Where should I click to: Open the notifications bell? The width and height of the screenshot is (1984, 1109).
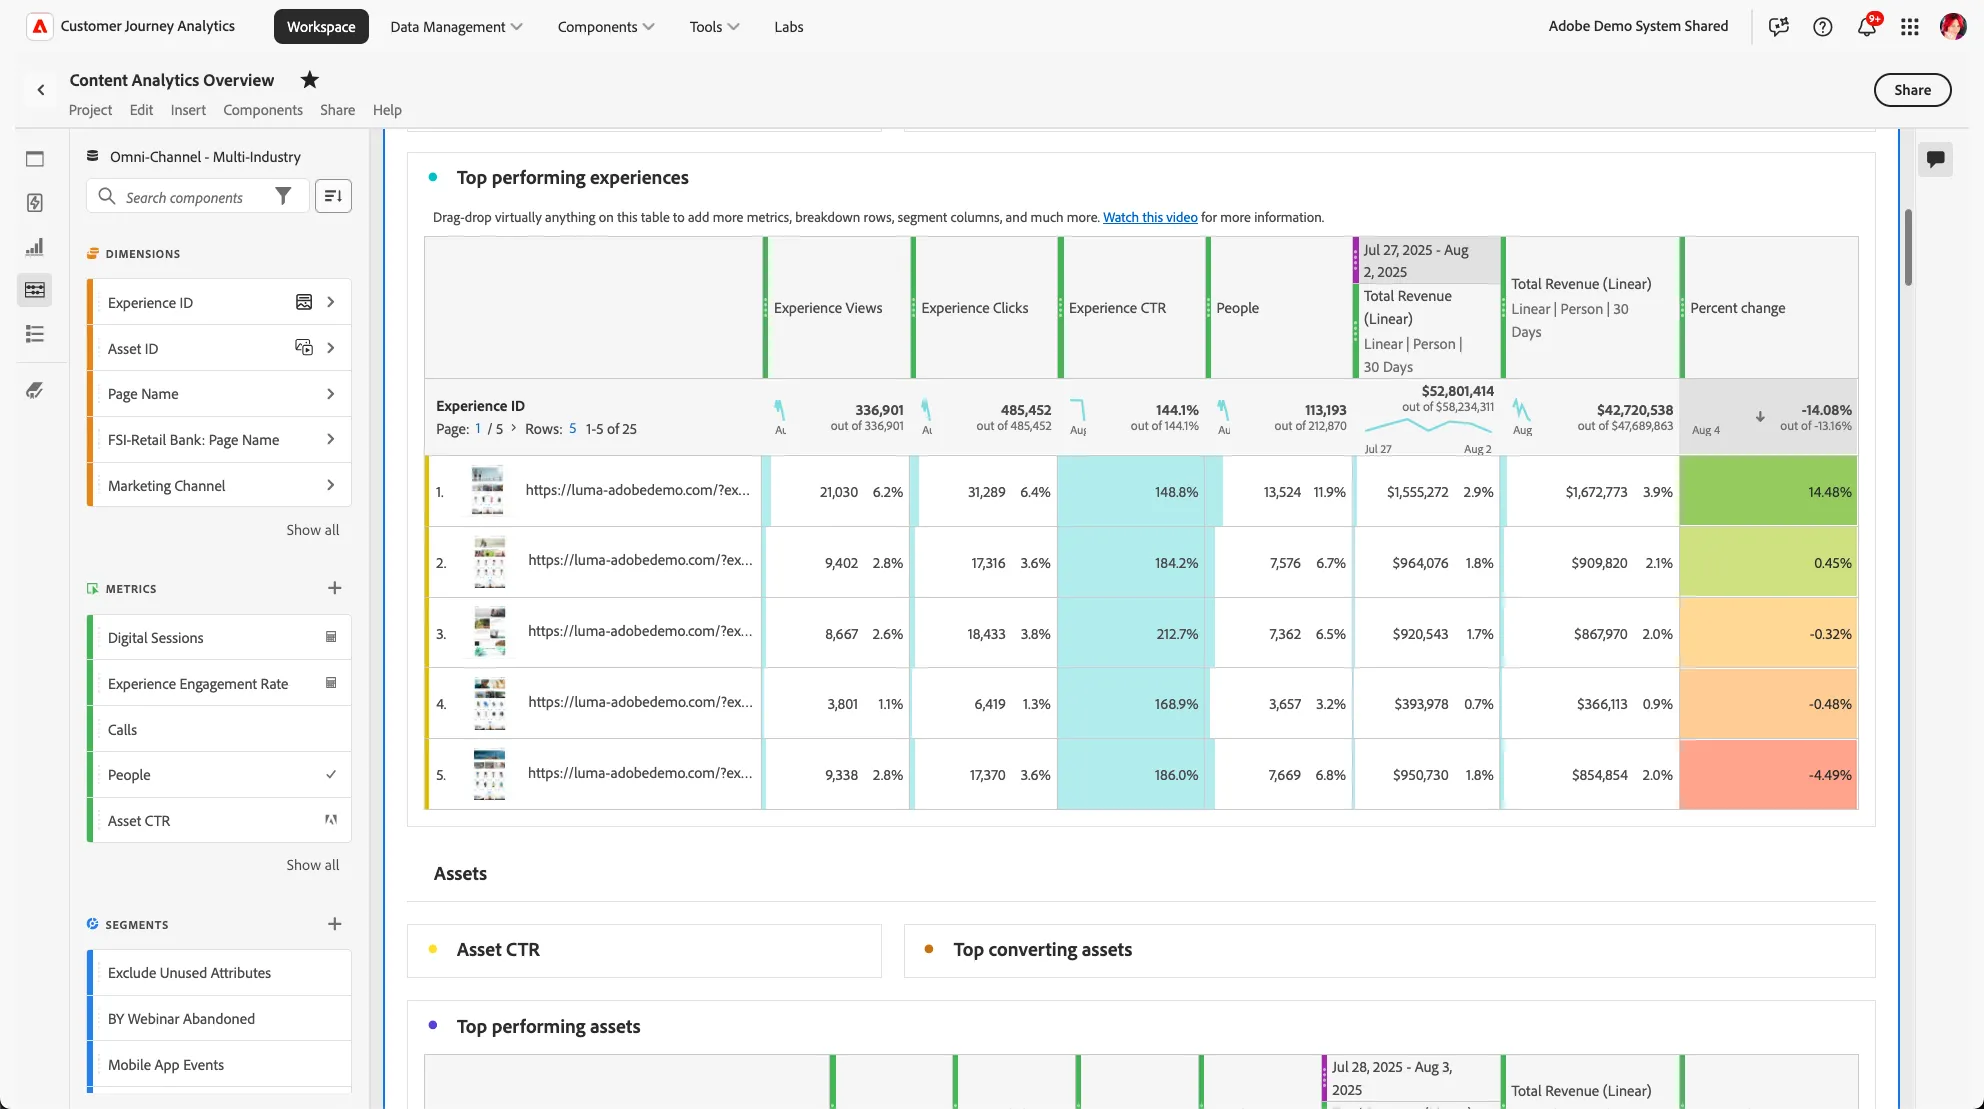[x=1867, y=27]
